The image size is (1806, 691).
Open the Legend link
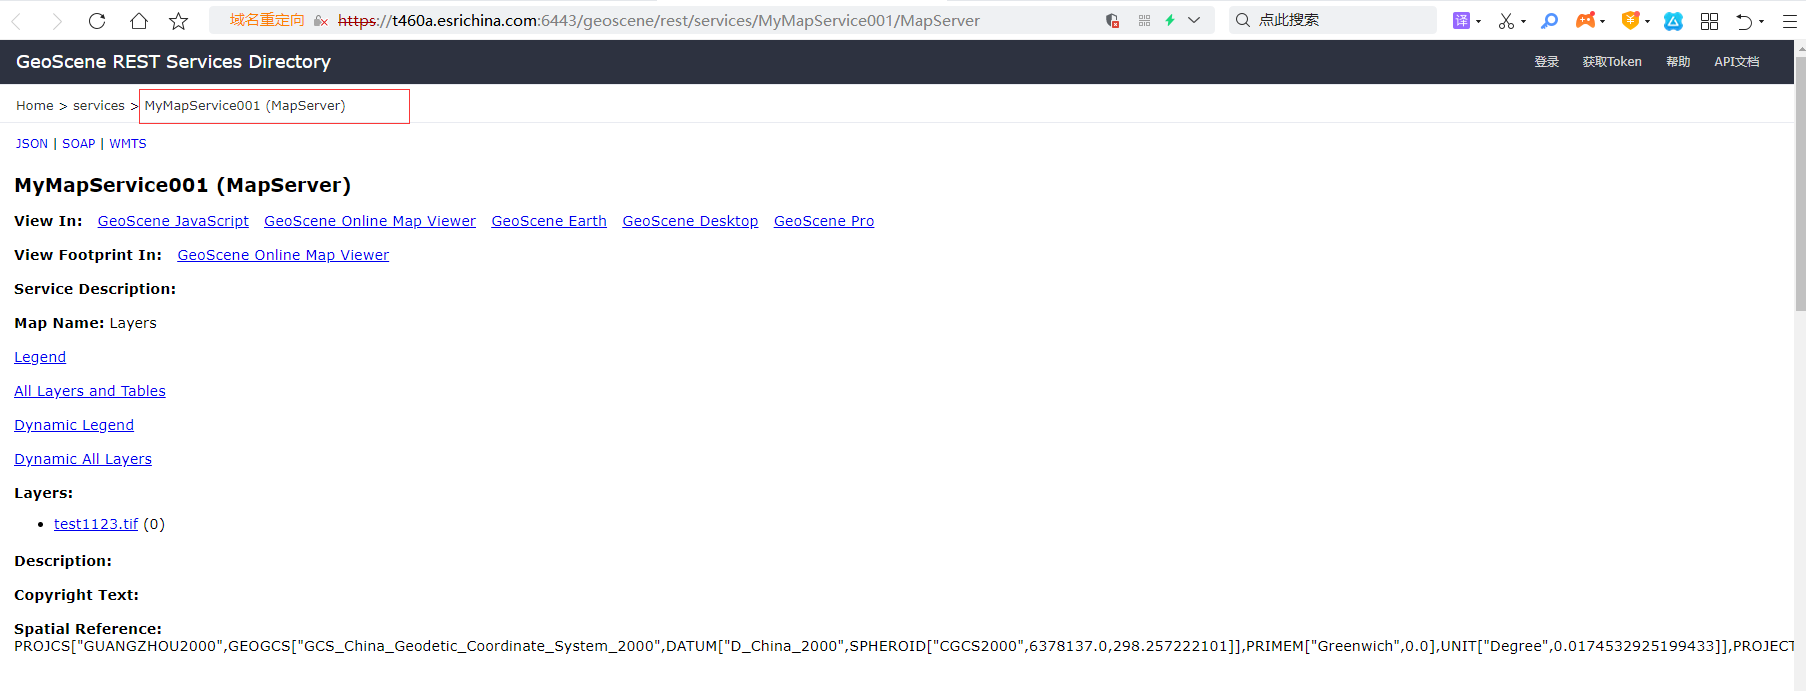(40, 357)
